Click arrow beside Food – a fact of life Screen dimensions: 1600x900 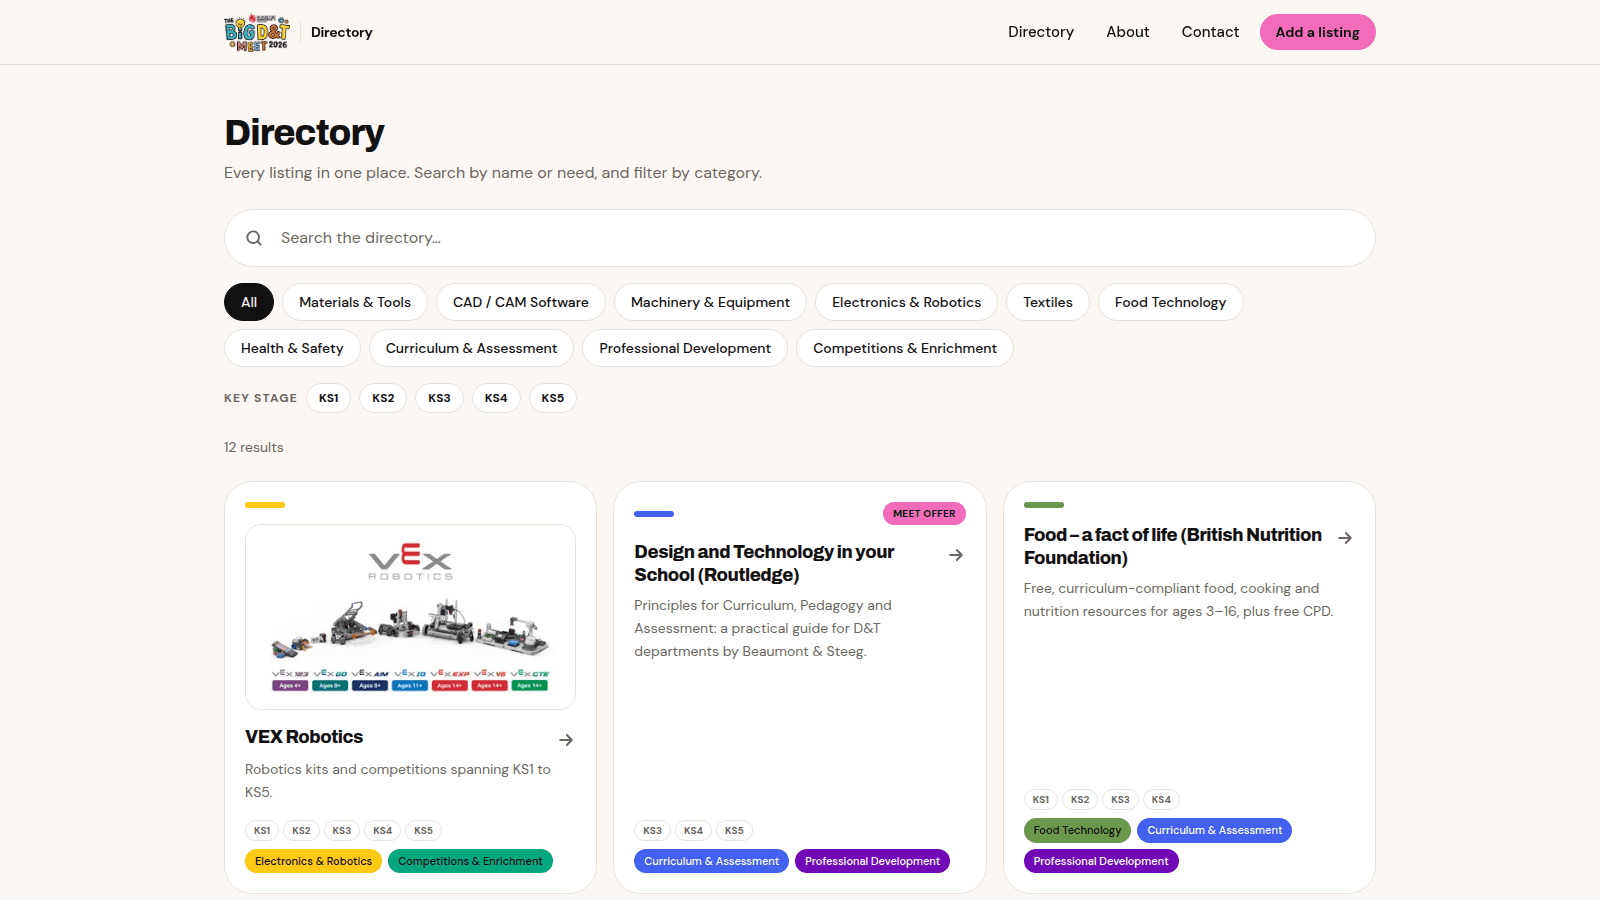point(1345,538)
